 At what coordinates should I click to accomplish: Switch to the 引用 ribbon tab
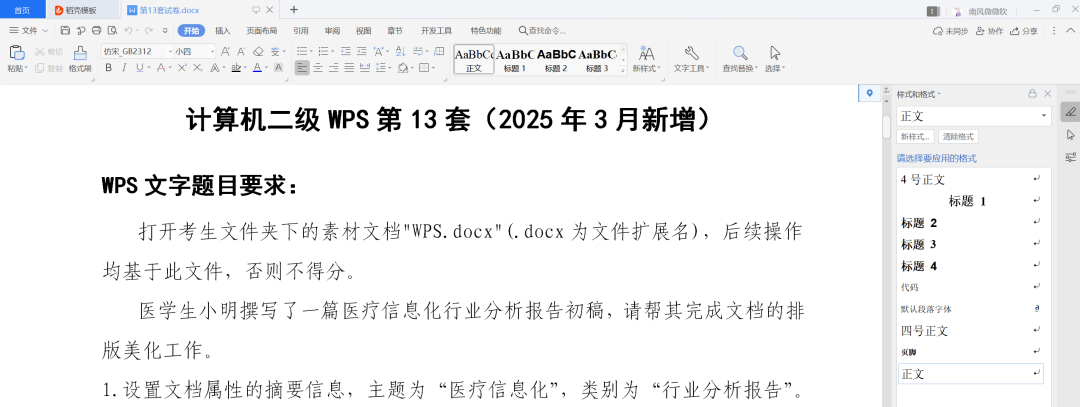pos(300,31)
